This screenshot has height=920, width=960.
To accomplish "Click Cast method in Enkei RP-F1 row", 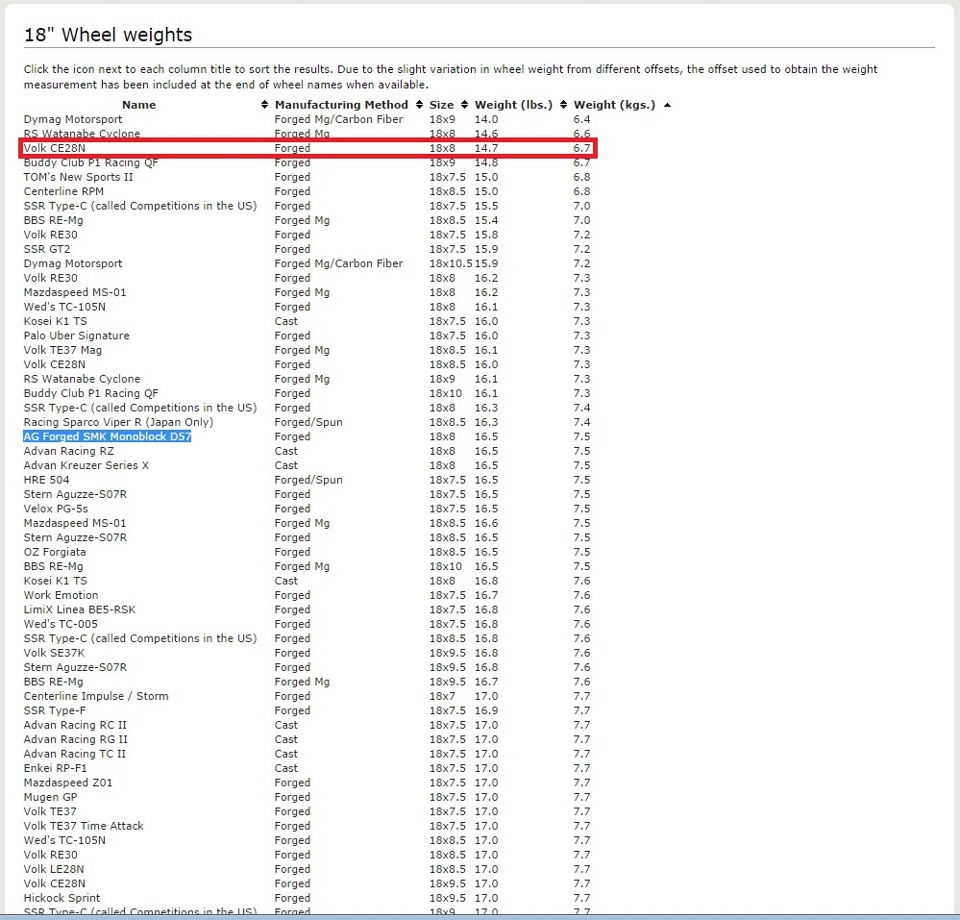I will 286,768.
